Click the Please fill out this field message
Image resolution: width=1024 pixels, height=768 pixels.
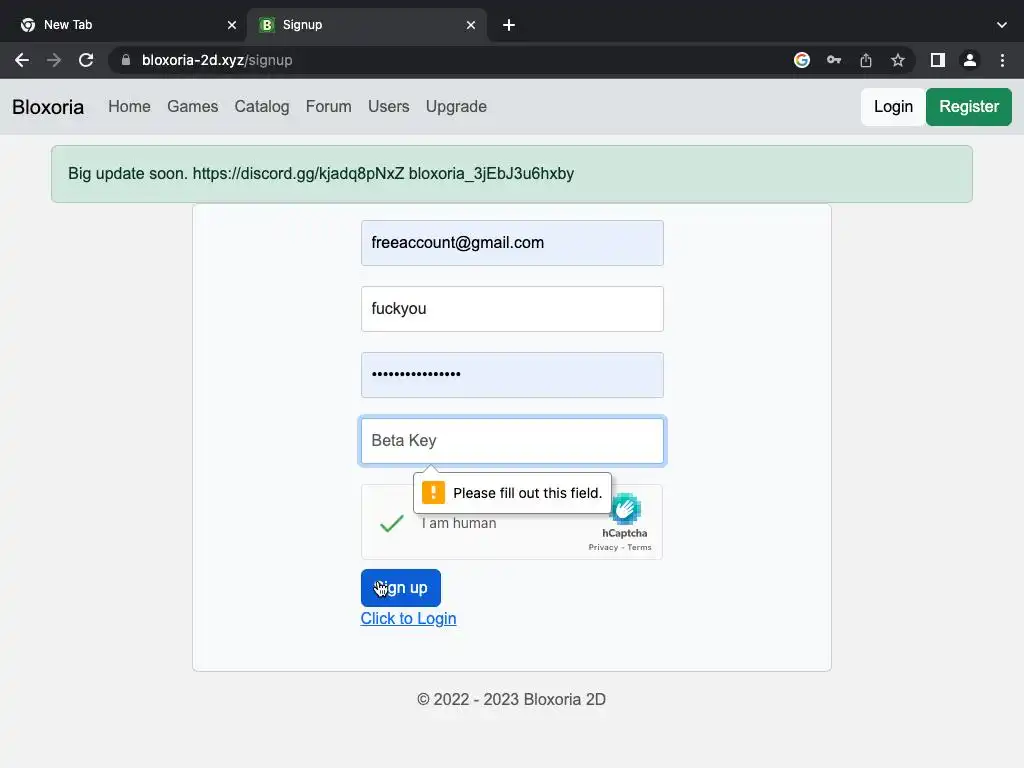(x=528, y=493)
